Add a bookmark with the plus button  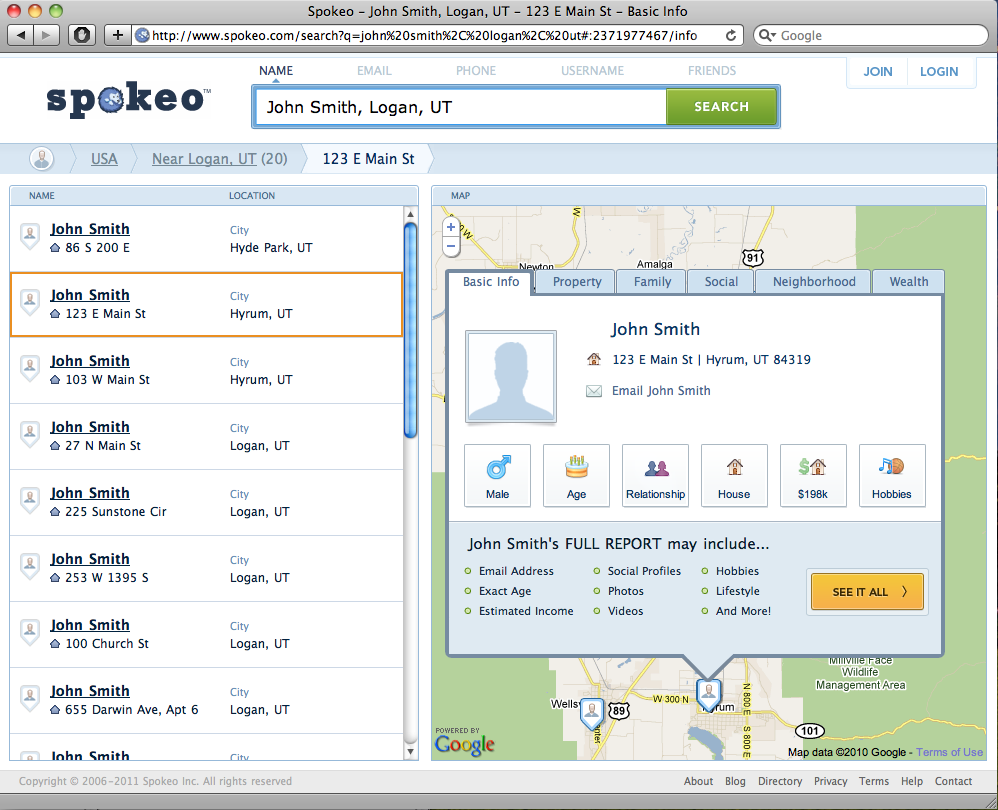(x=118, y=35)
